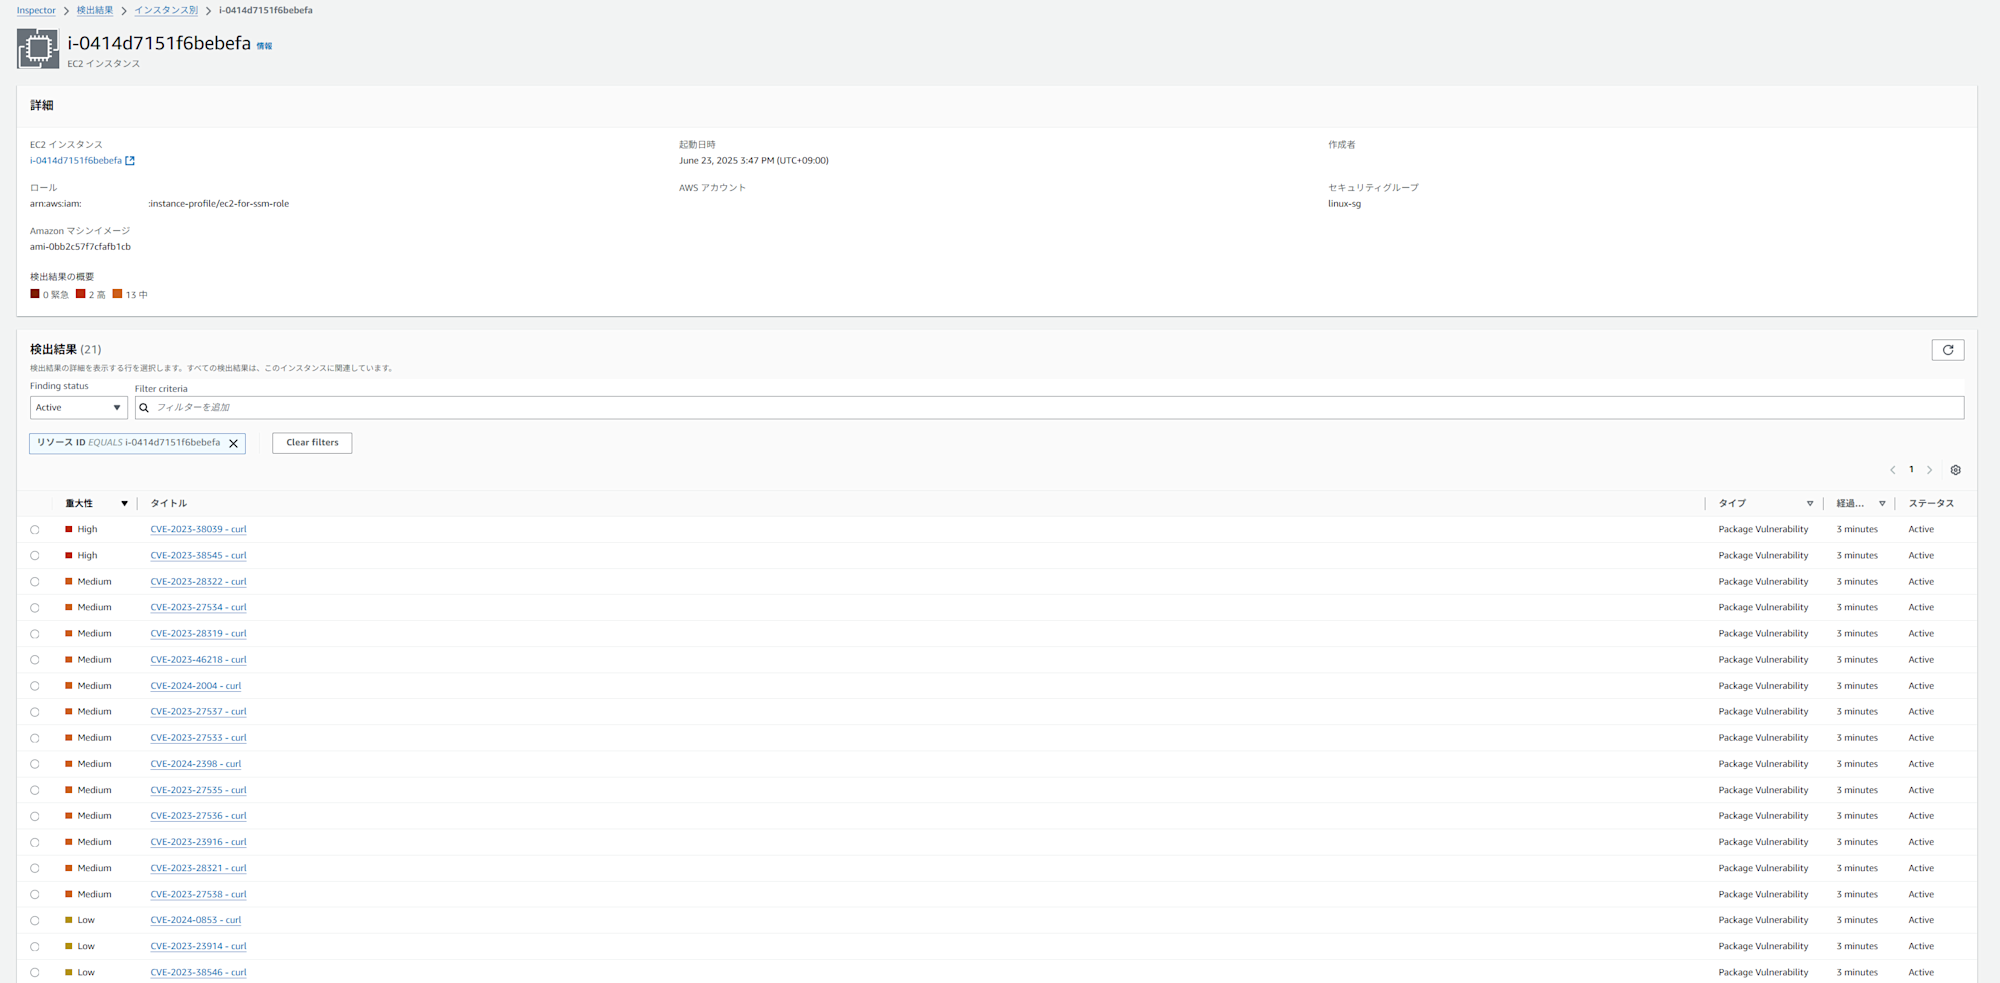The width and height of the screenshot is (2000, 983).
Task: Click Clear filters button
Action: click(312, 443)
